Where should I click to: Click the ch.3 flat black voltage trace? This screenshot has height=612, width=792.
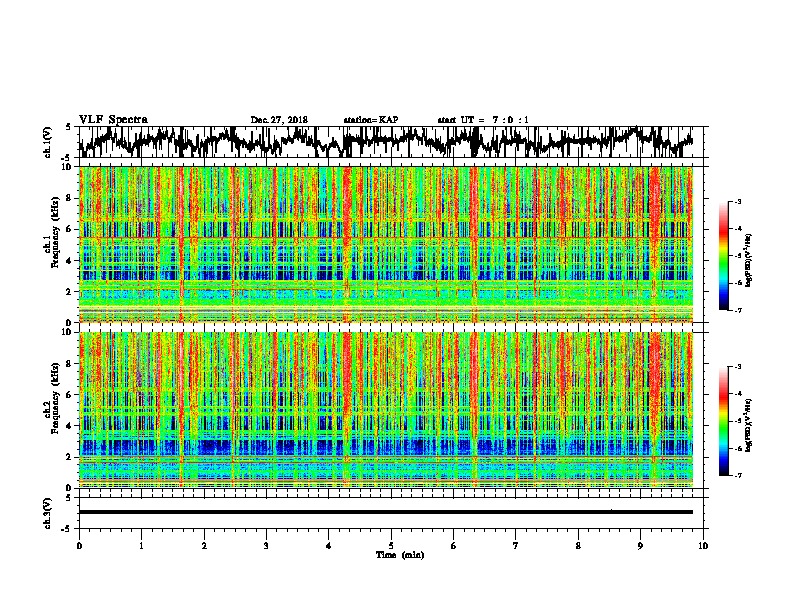coord(386,512)
